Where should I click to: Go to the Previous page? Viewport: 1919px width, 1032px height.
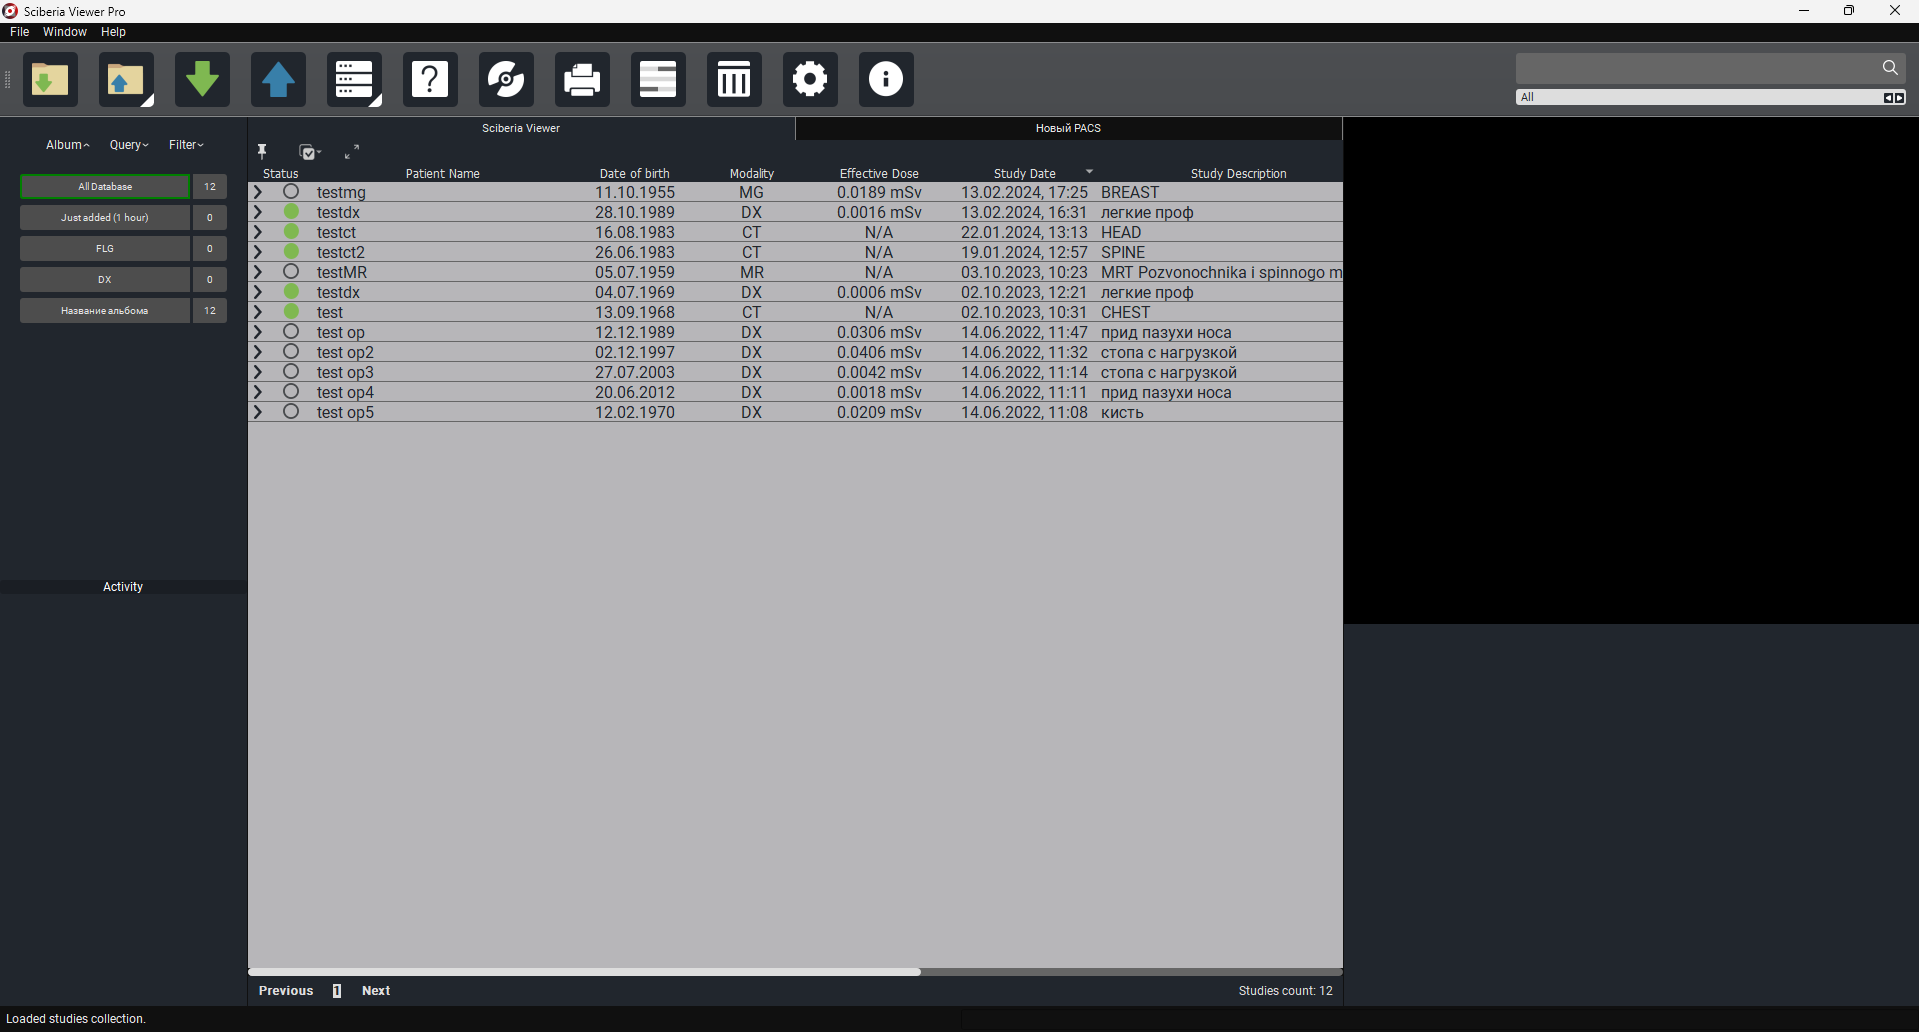(x=286, y=991)
